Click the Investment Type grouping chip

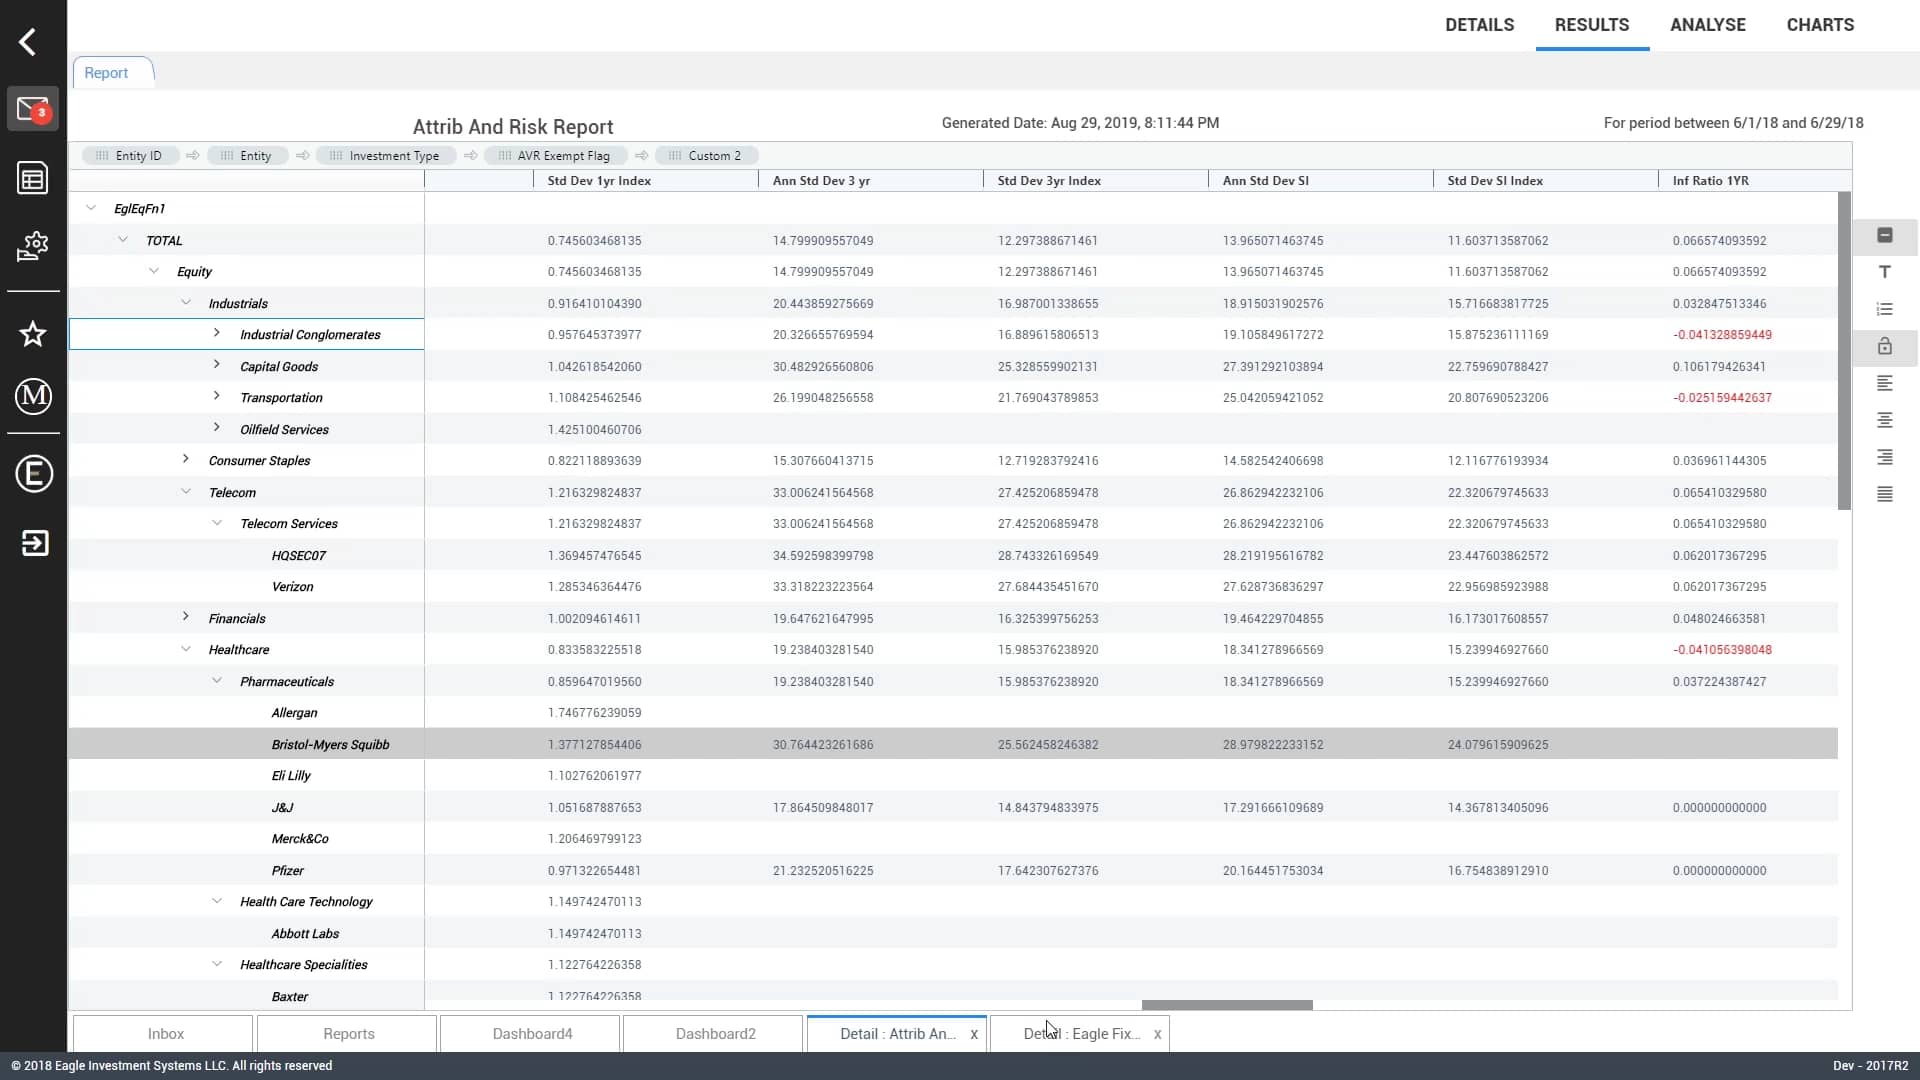pos(386,155)
